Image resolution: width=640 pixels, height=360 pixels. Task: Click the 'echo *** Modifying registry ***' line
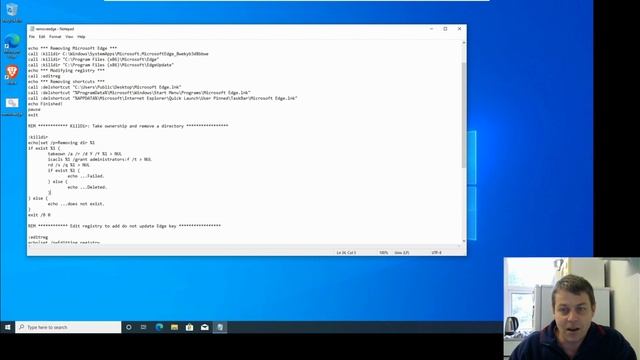coord(66,71)
